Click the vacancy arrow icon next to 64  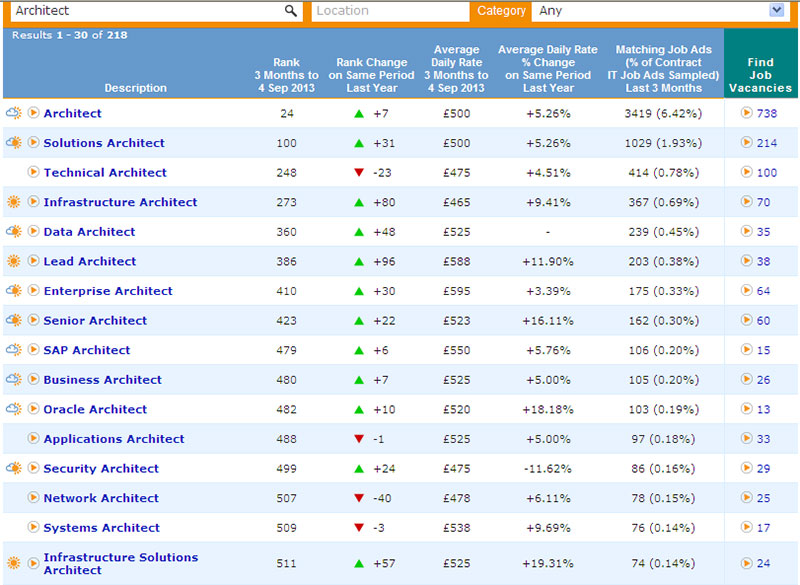click(x=746, y=290)
